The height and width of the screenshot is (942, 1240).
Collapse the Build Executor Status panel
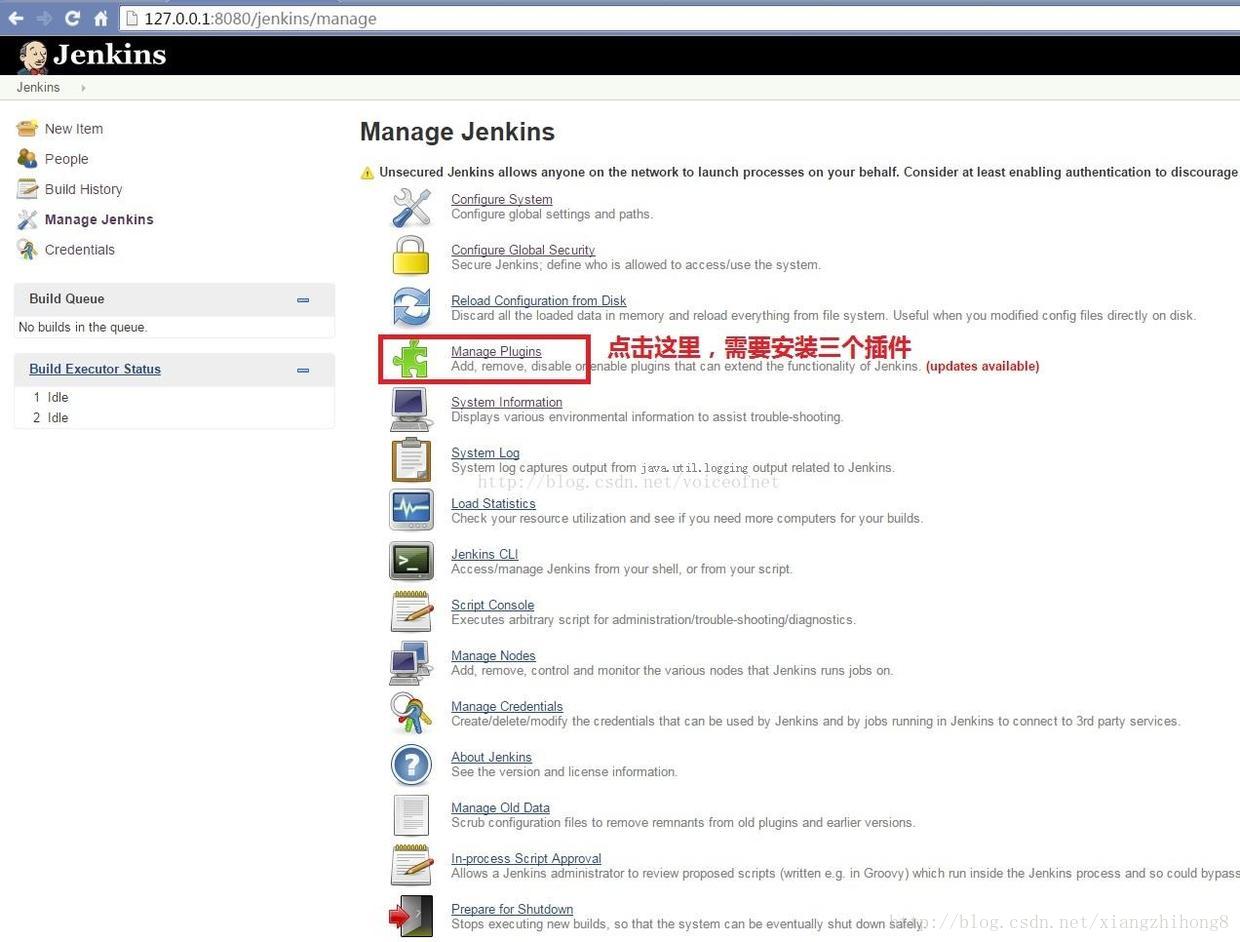coord(303,370)
